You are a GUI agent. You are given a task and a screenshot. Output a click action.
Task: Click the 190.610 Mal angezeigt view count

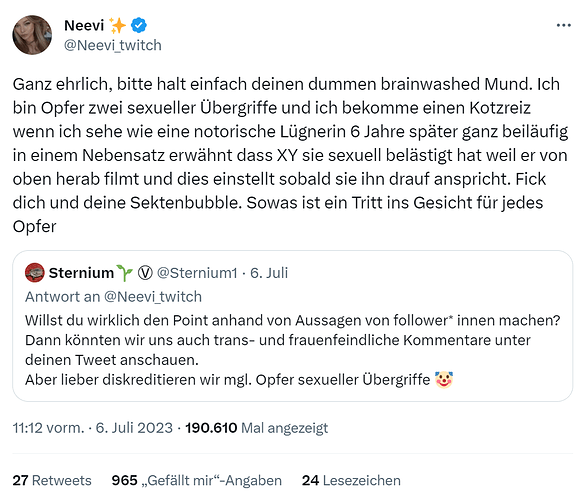point(257,428)
